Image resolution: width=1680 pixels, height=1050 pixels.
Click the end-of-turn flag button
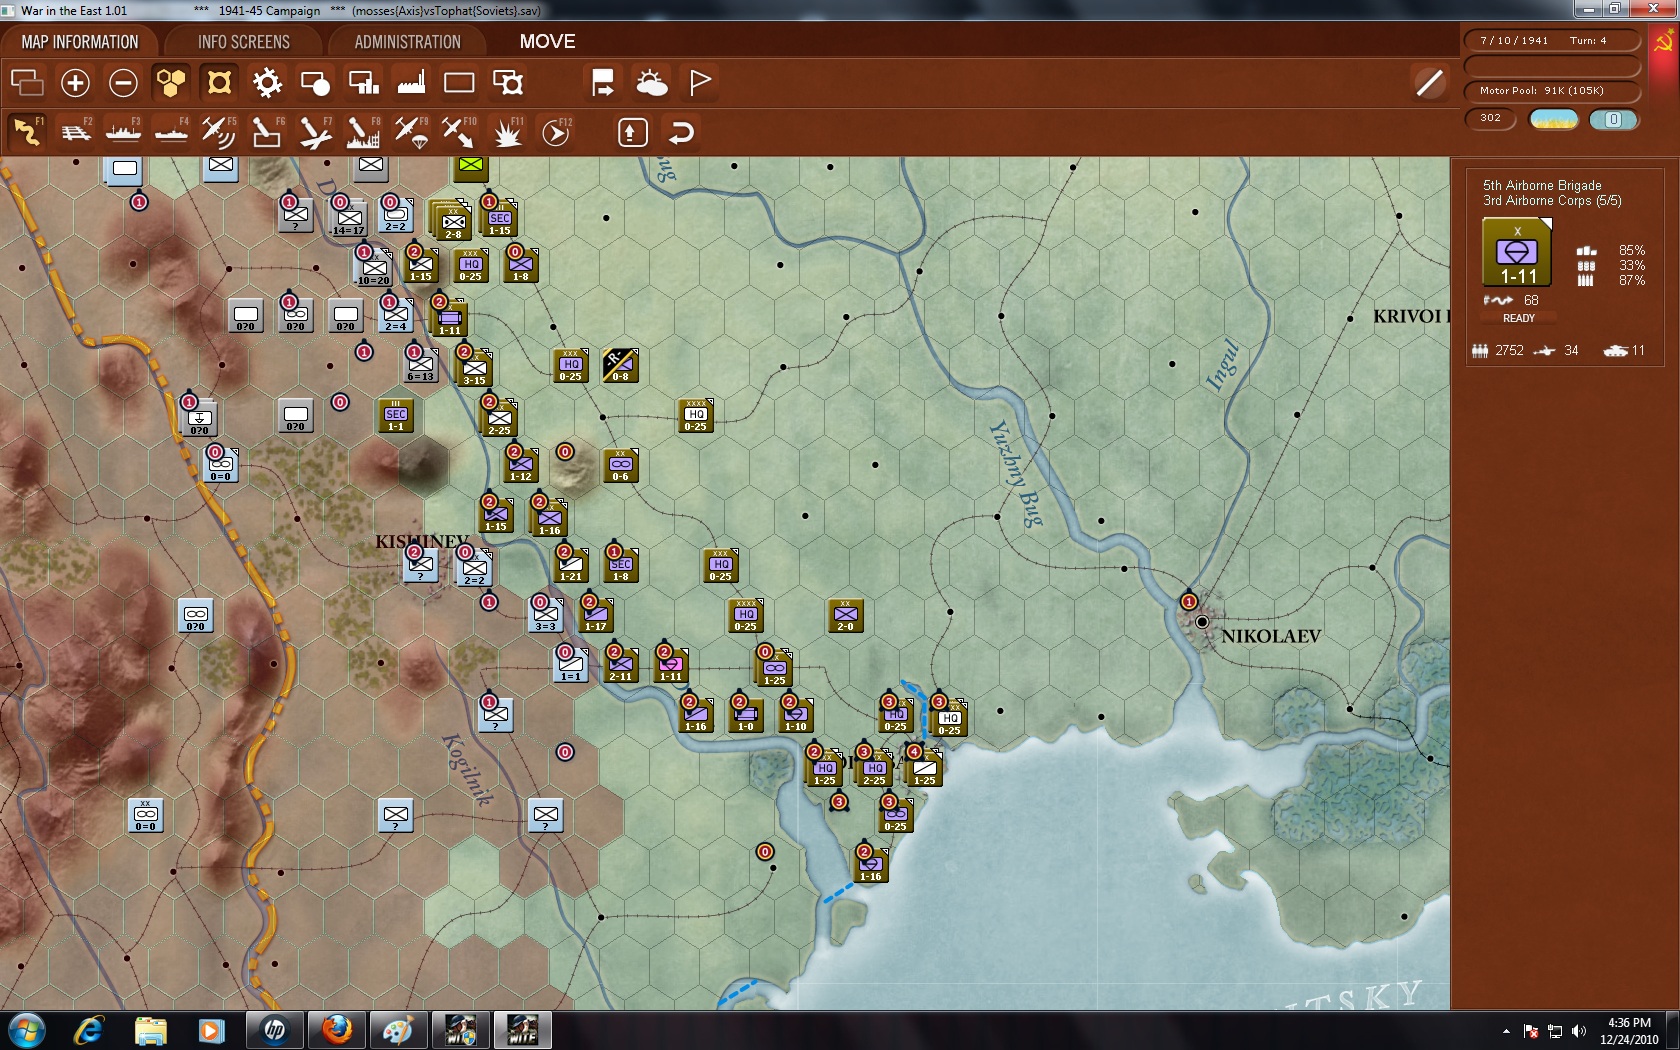[699, 82]
